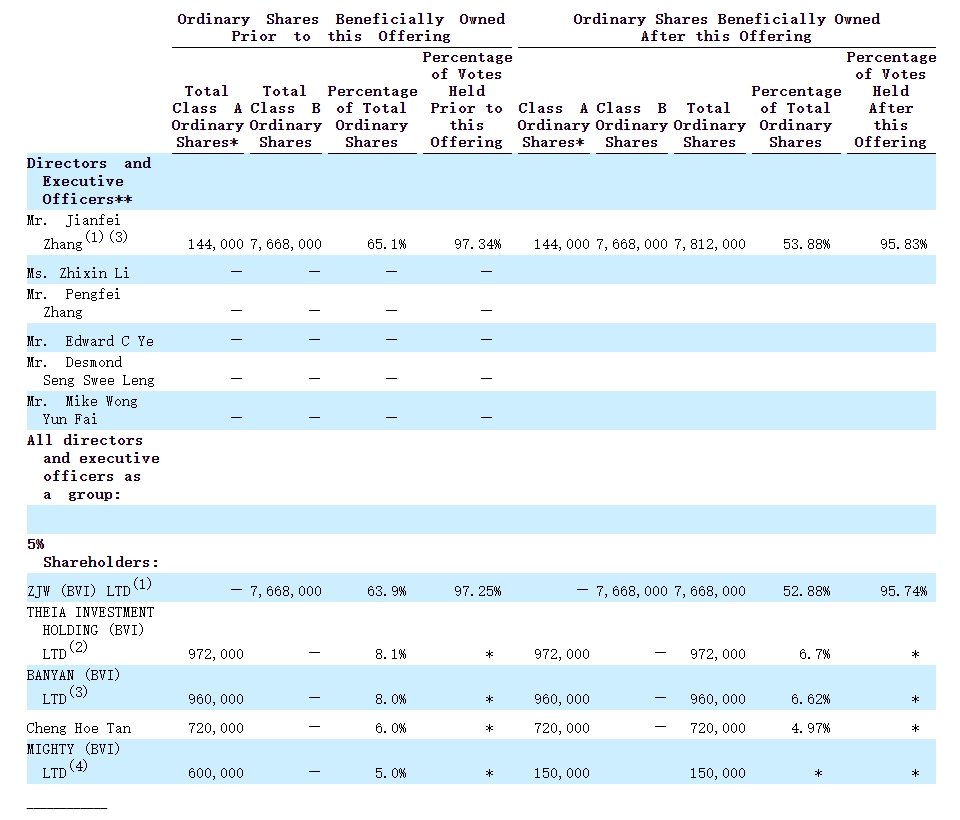Click 'Percentage of Votes Held Prior to this Offering' header
The height and width of the screenshot is (820, 960).
pyautogui.click(x=467, y=100)
